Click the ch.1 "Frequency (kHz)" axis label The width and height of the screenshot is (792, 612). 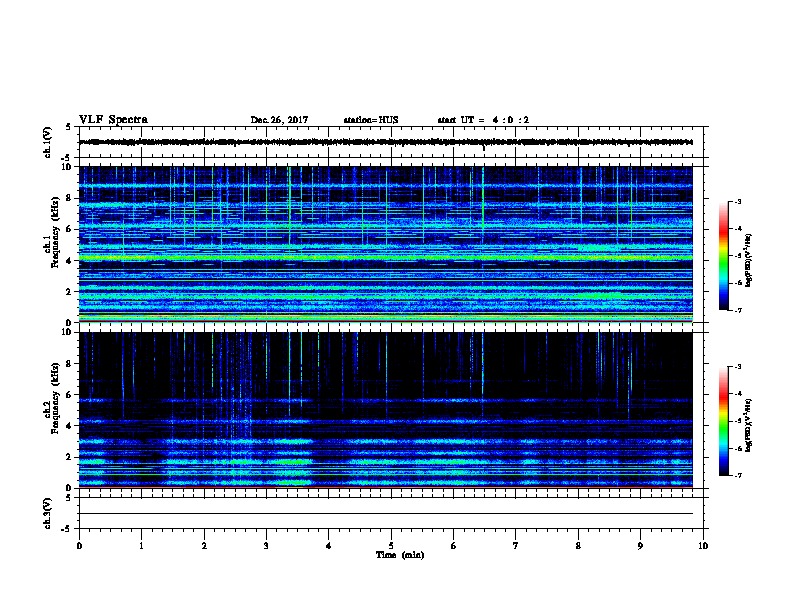pos(56,232)
